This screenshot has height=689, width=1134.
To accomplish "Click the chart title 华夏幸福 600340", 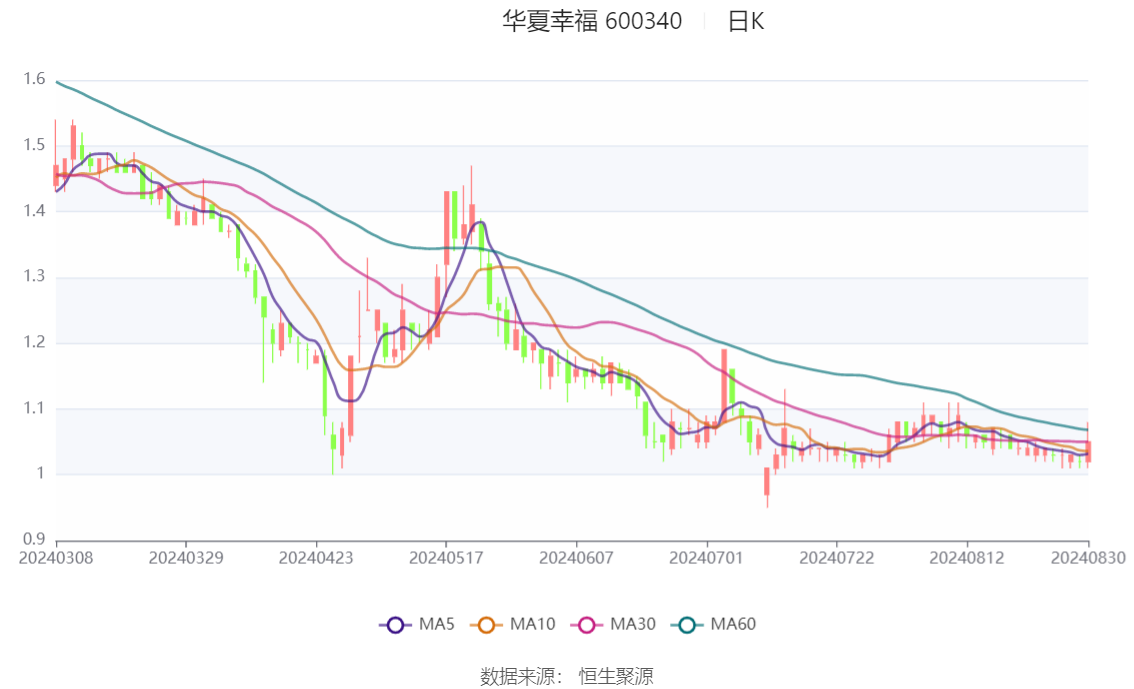I will click(592, 21).
